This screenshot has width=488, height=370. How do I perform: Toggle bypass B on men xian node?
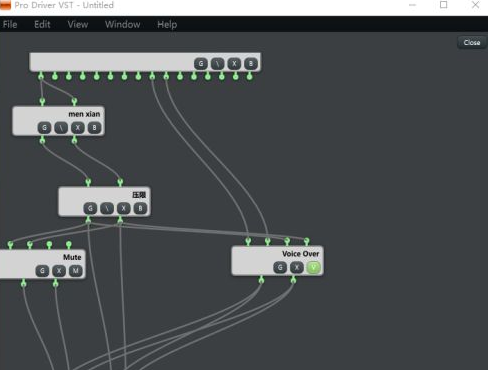tap(94, 128)
